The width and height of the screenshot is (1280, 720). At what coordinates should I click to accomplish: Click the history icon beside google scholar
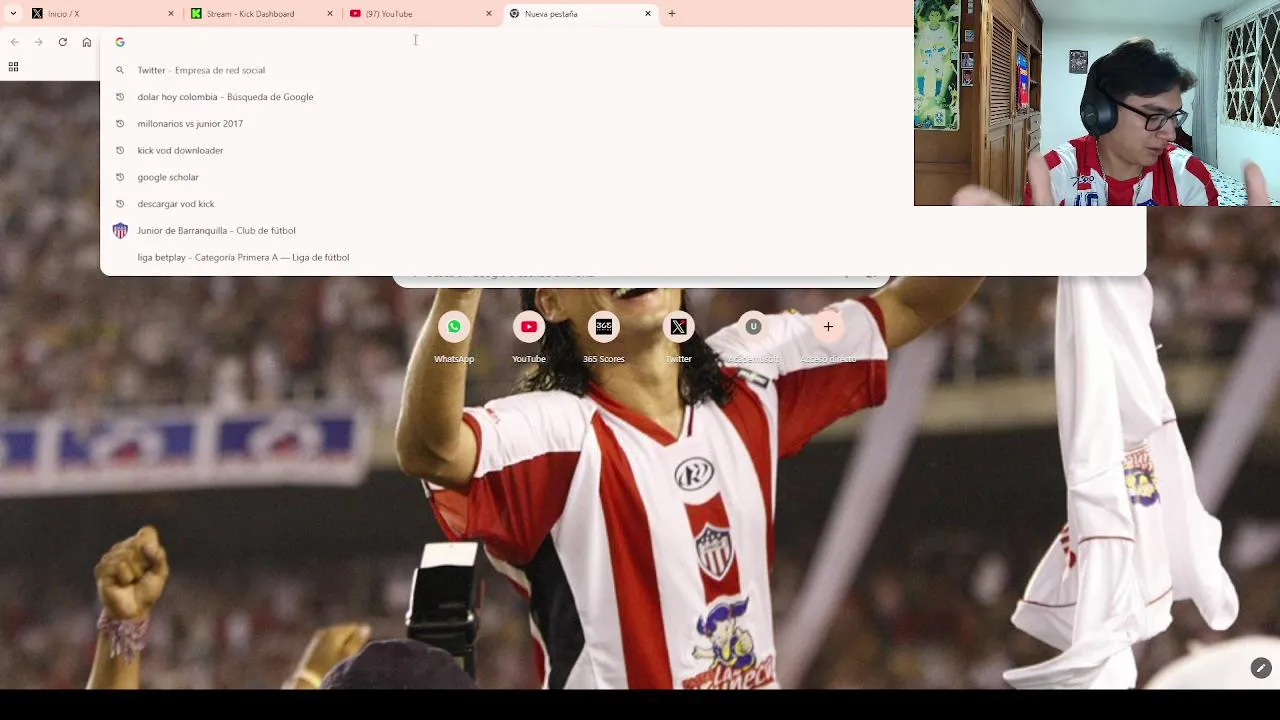pyautogui.click(x=120, y=177)
